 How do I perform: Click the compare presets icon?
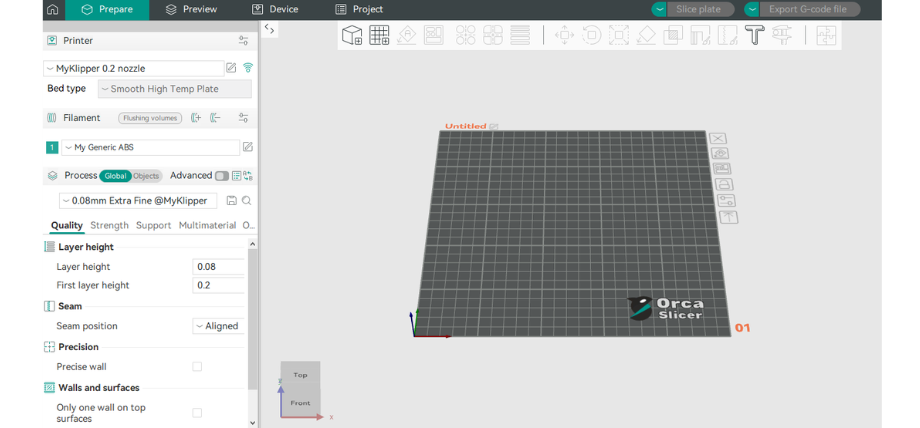pyautogui.click(x=248, y=176)
